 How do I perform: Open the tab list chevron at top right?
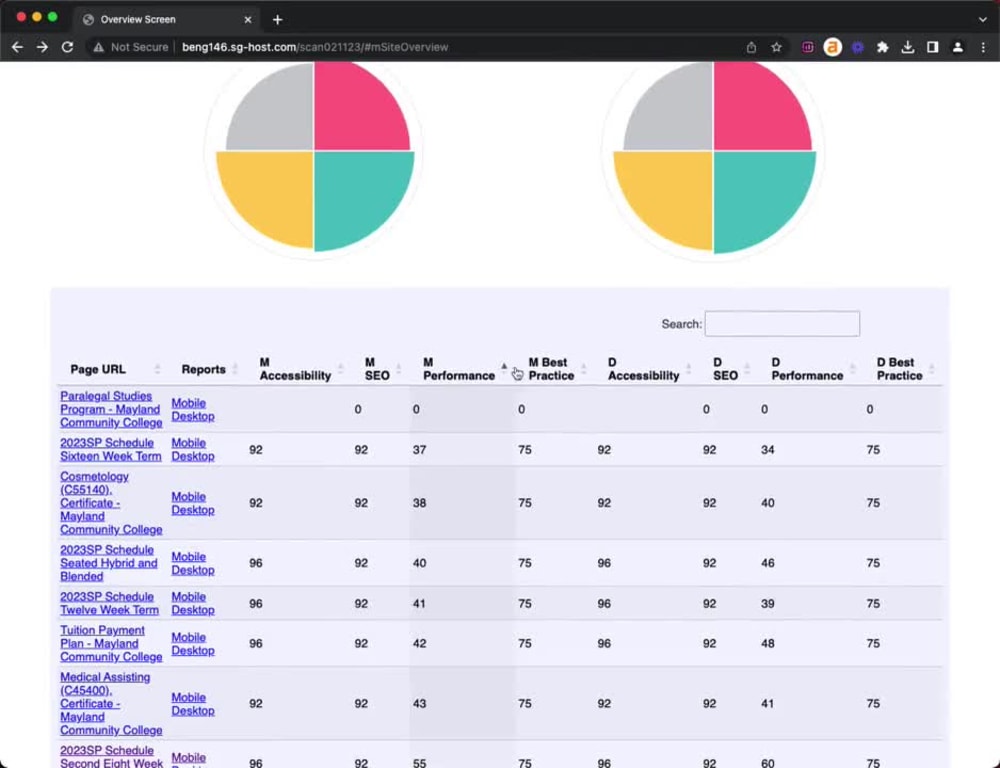point(981,19)
